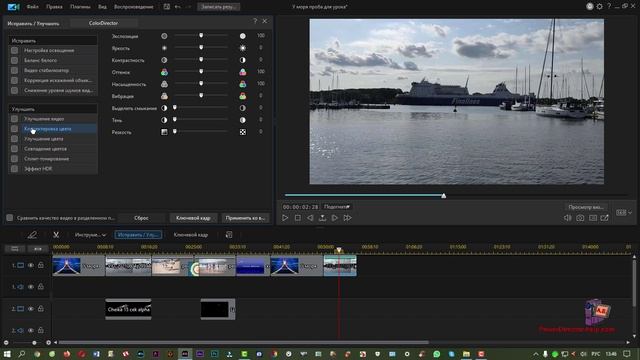
Task: Step to next frame in preview
Action: click(x=335, y=218)
